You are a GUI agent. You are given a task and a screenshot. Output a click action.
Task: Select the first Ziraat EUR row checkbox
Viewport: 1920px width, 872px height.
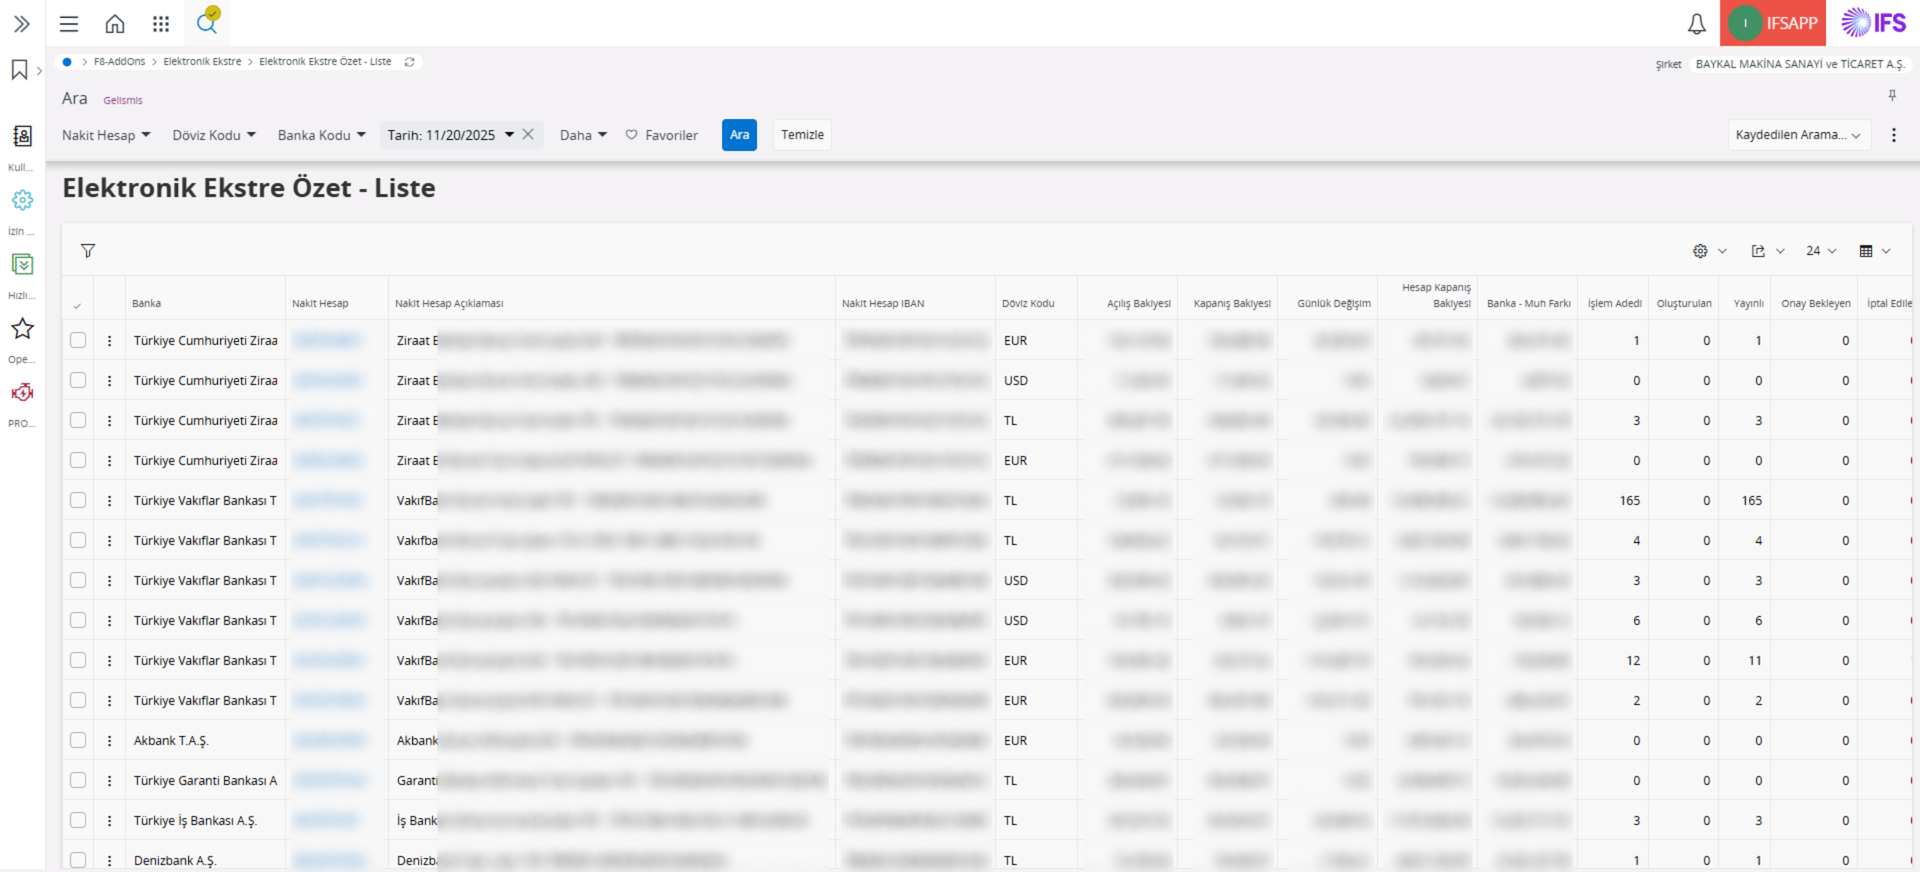pyautogui.click(x=78, y=340)
